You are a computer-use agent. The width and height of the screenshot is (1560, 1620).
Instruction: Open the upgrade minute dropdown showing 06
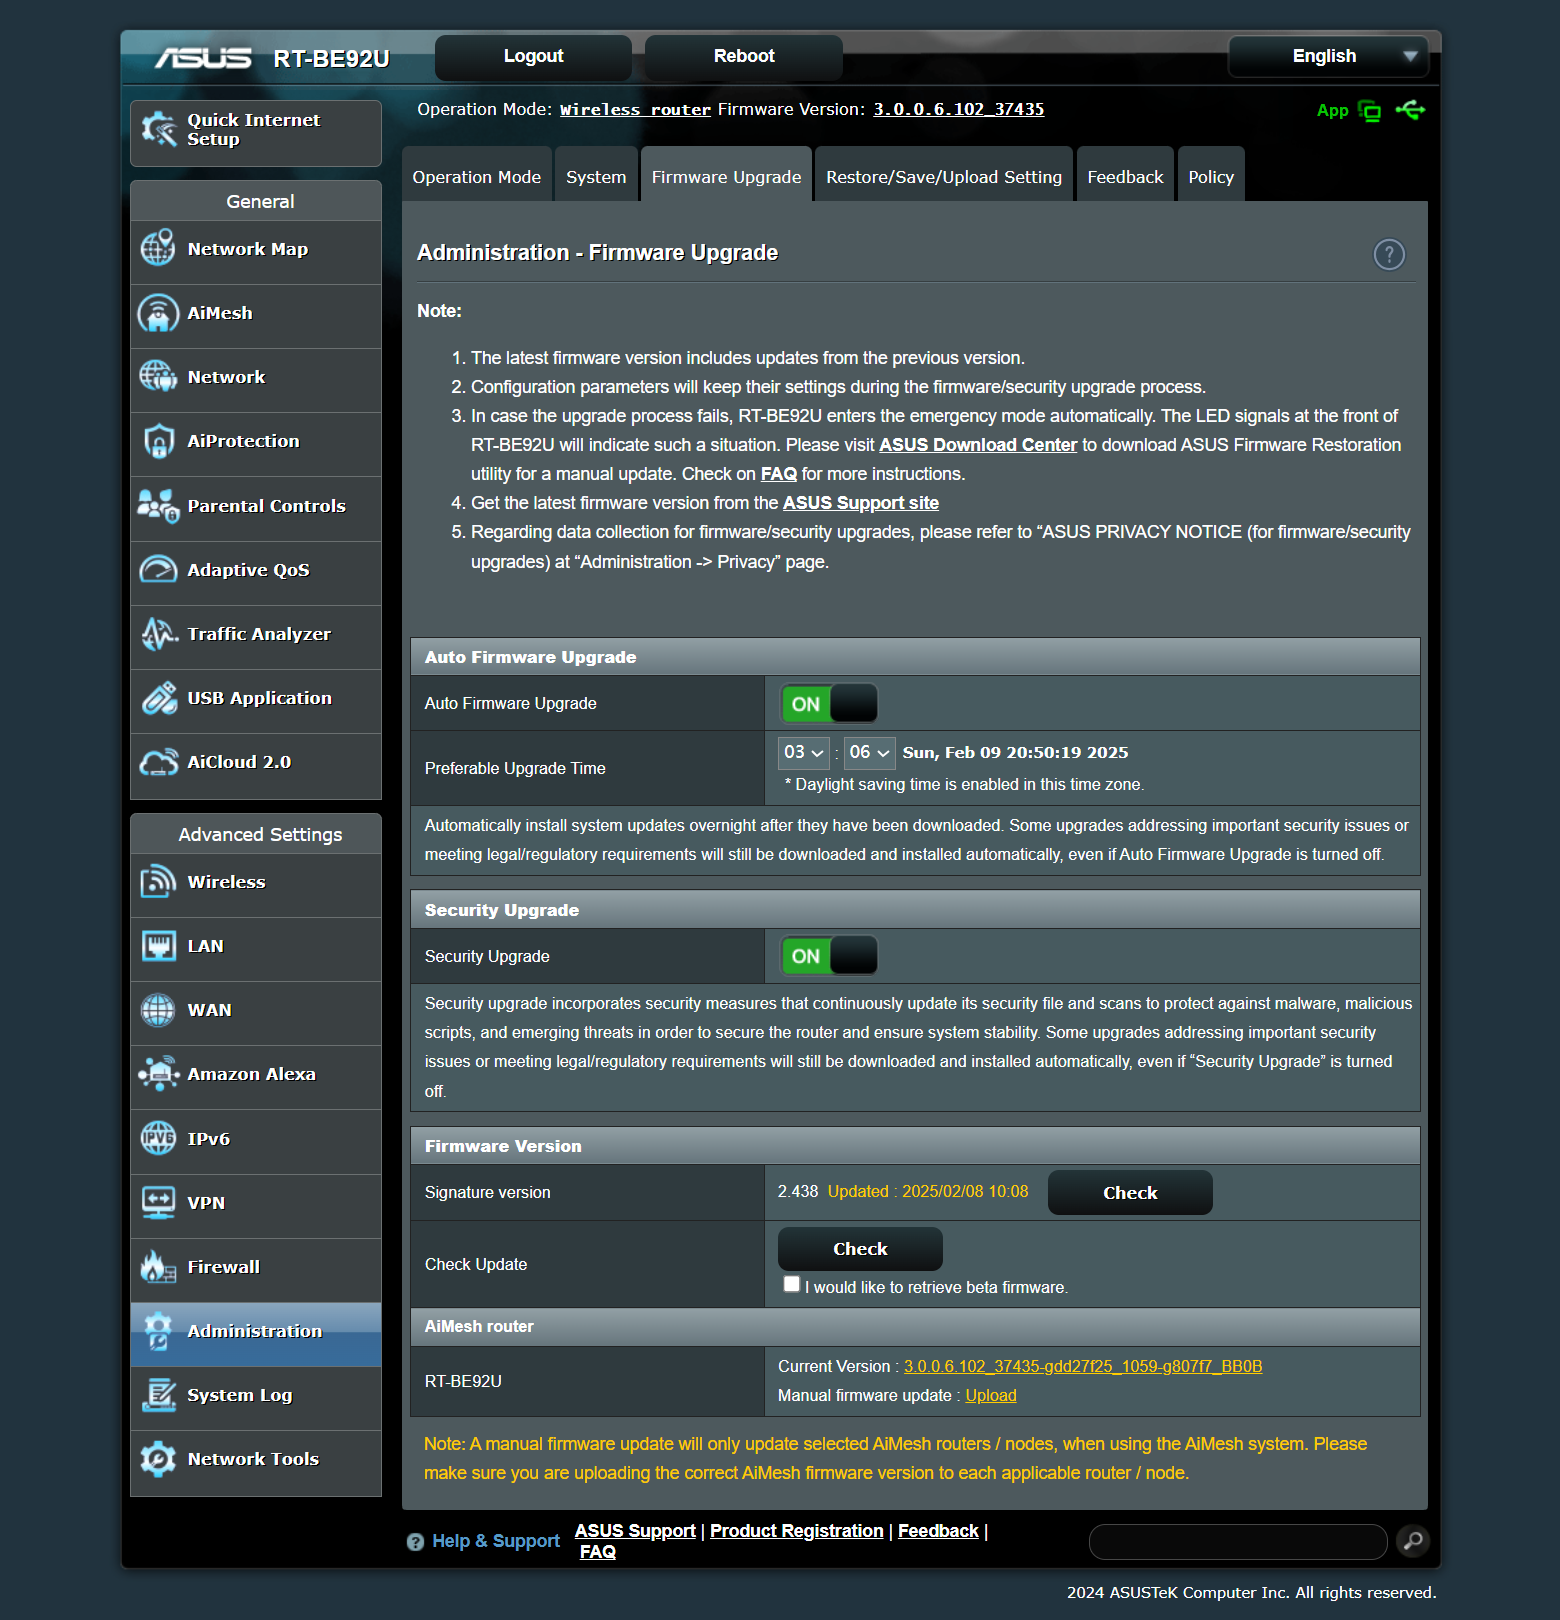click(869, 752)
